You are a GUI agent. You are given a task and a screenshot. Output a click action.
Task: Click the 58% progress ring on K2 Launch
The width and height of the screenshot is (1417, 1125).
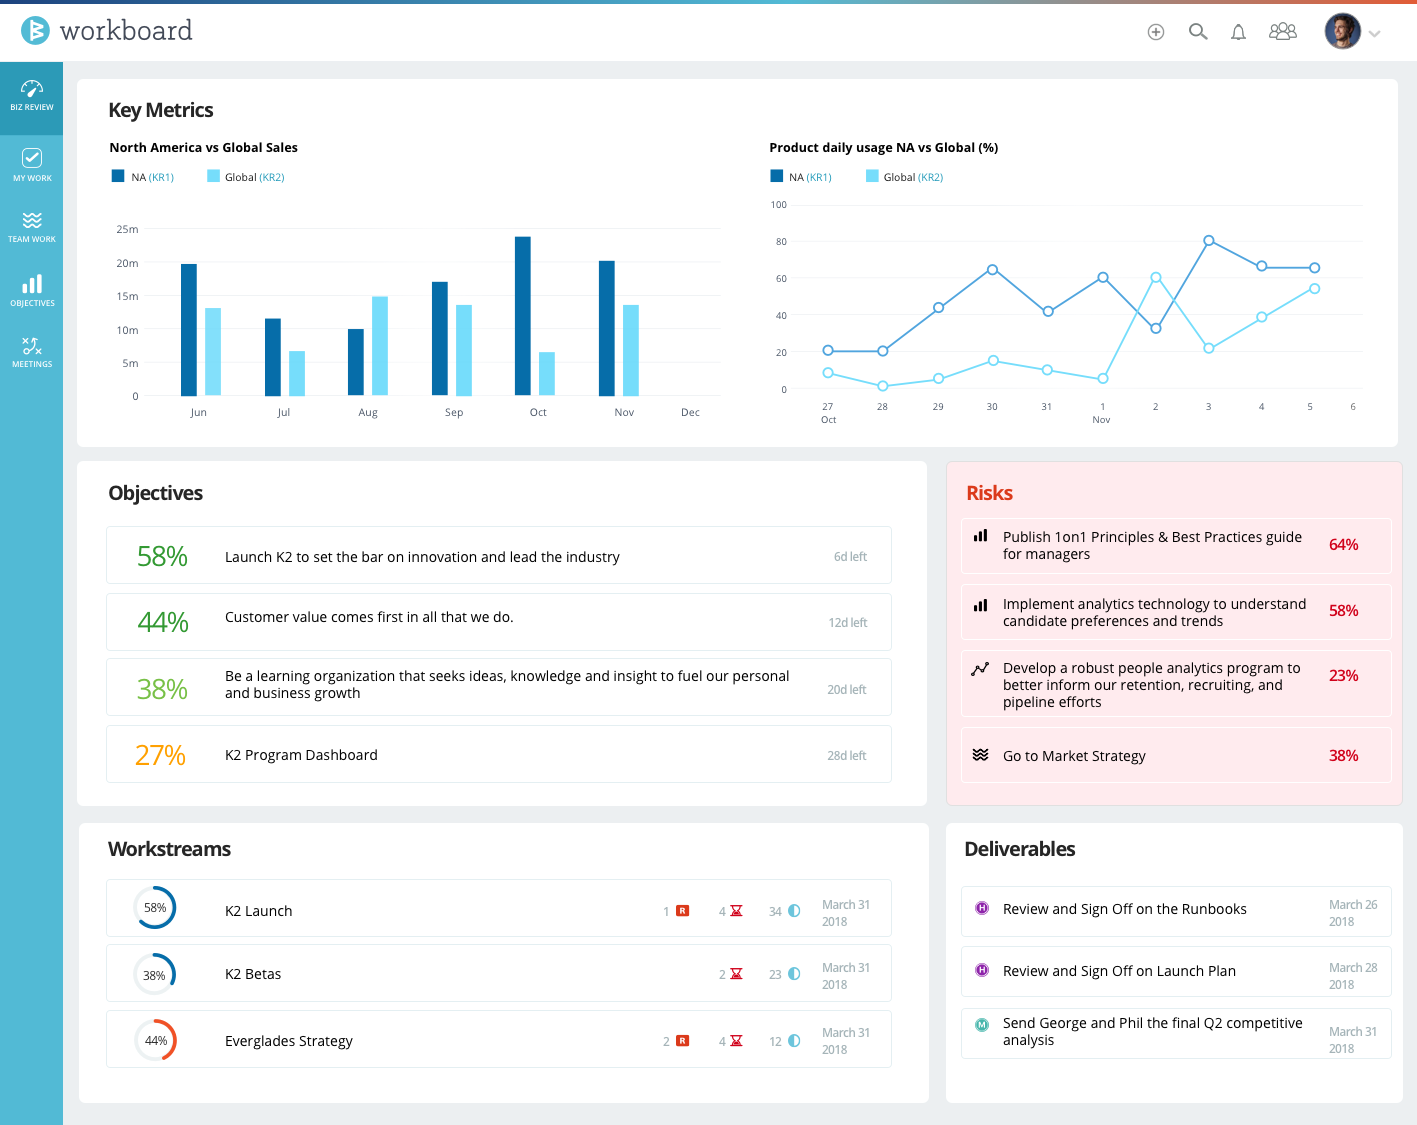[x=155, y=908]
